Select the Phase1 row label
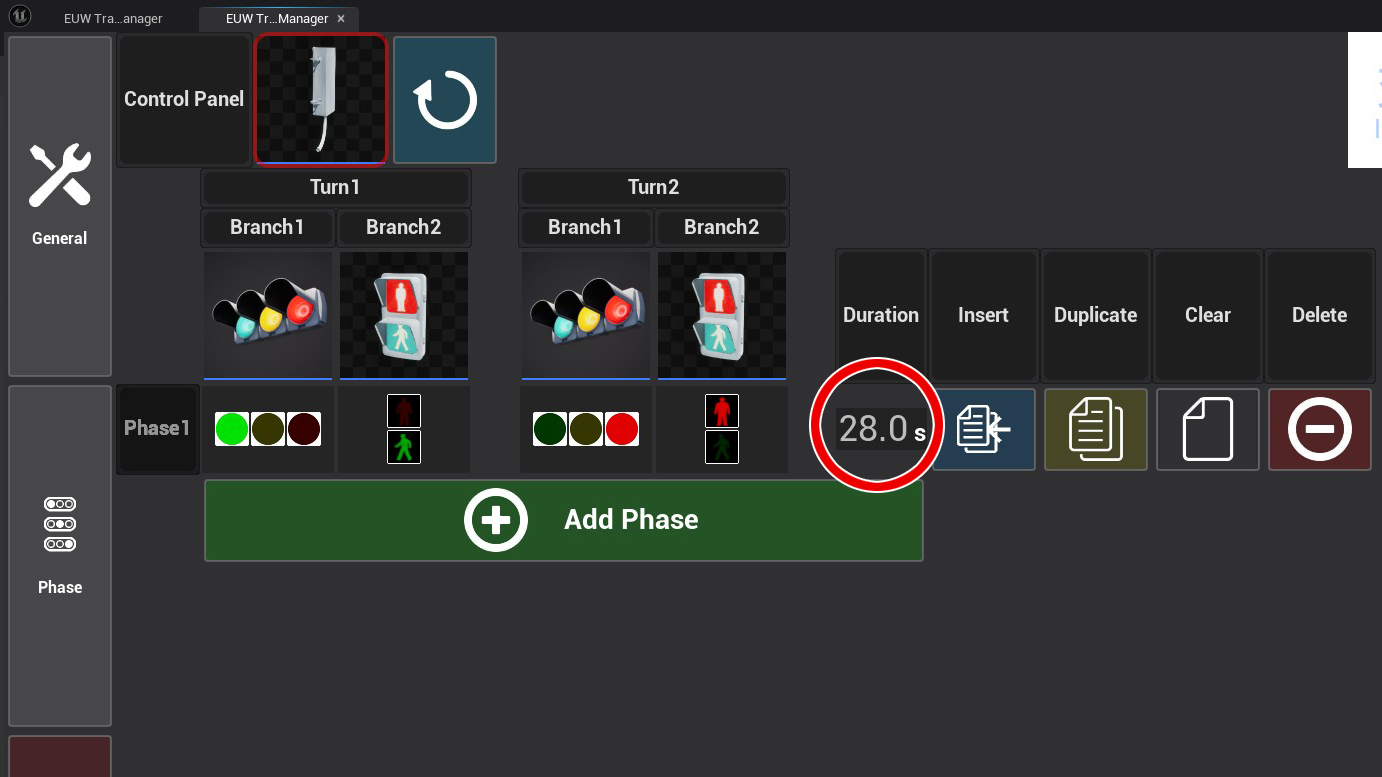Viewport: 1382px width, 777px height. click(157, 428)
